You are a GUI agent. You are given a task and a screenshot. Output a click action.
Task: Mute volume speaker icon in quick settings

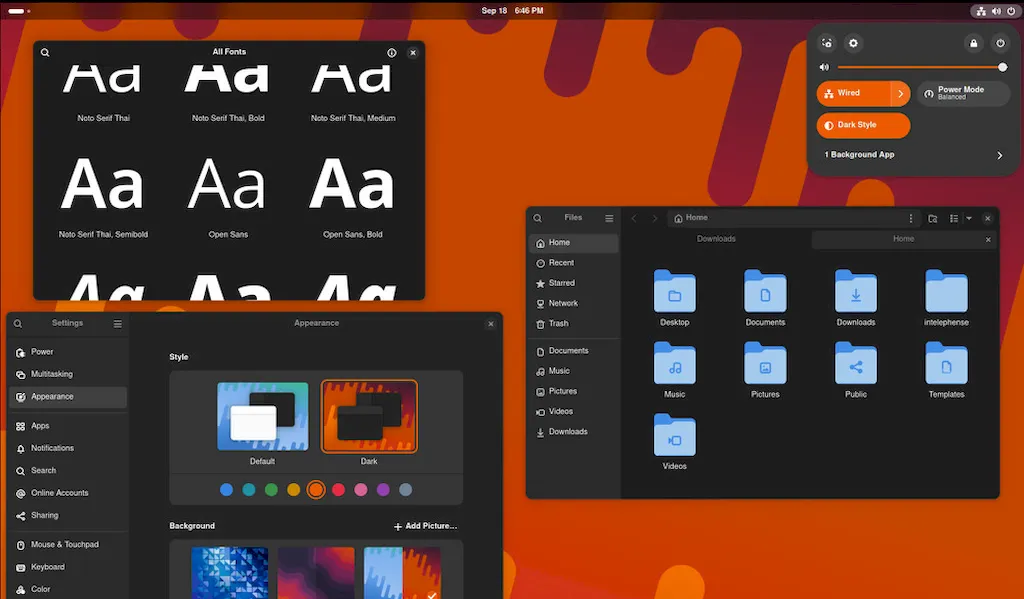pos(824,67)
